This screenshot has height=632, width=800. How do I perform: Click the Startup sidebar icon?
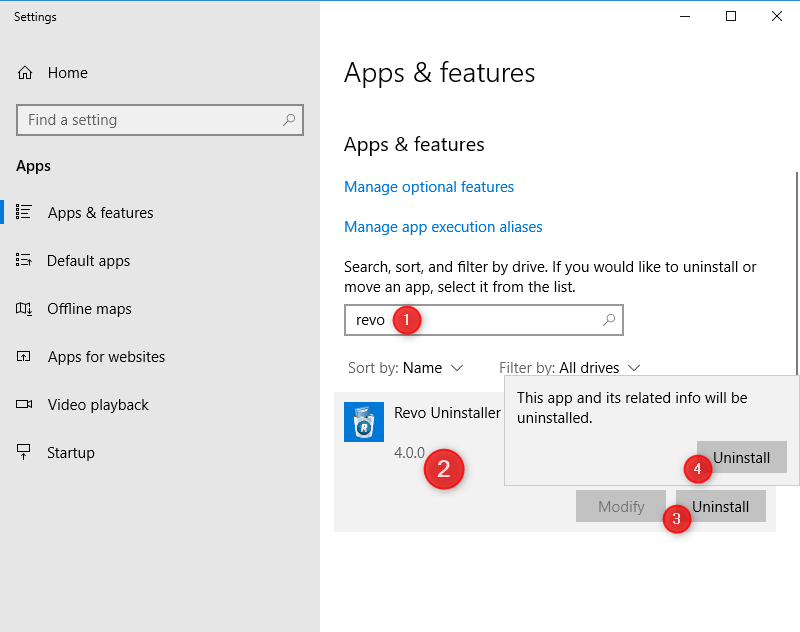click(x=23, y=452)
